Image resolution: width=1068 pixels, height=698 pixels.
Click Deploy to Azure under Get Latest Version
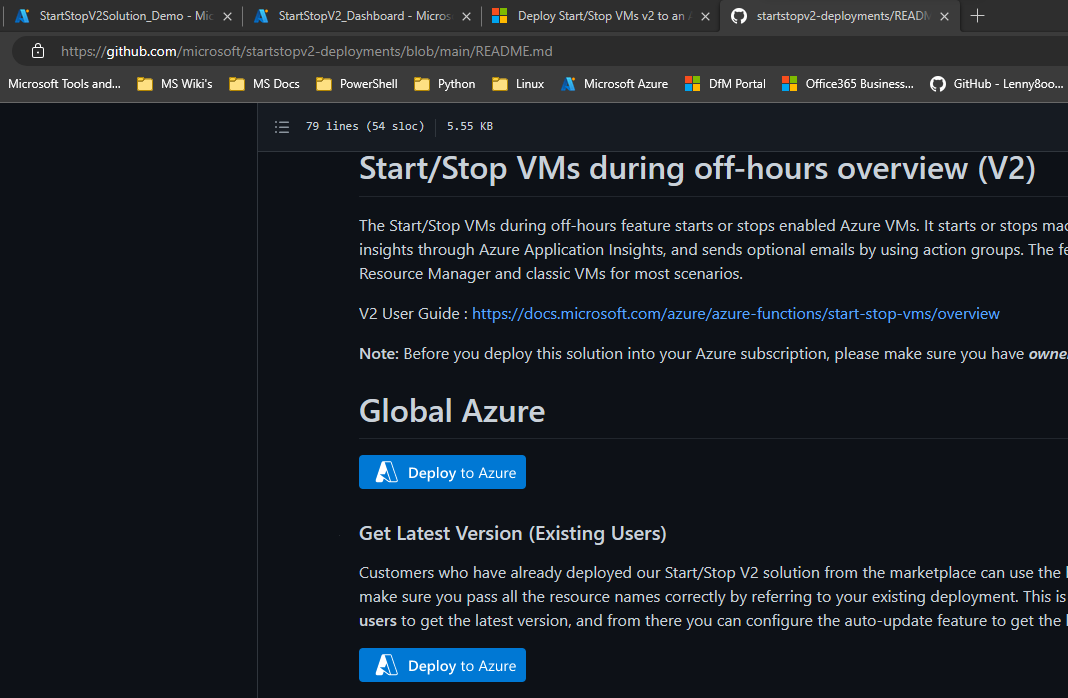coord(442,664)
